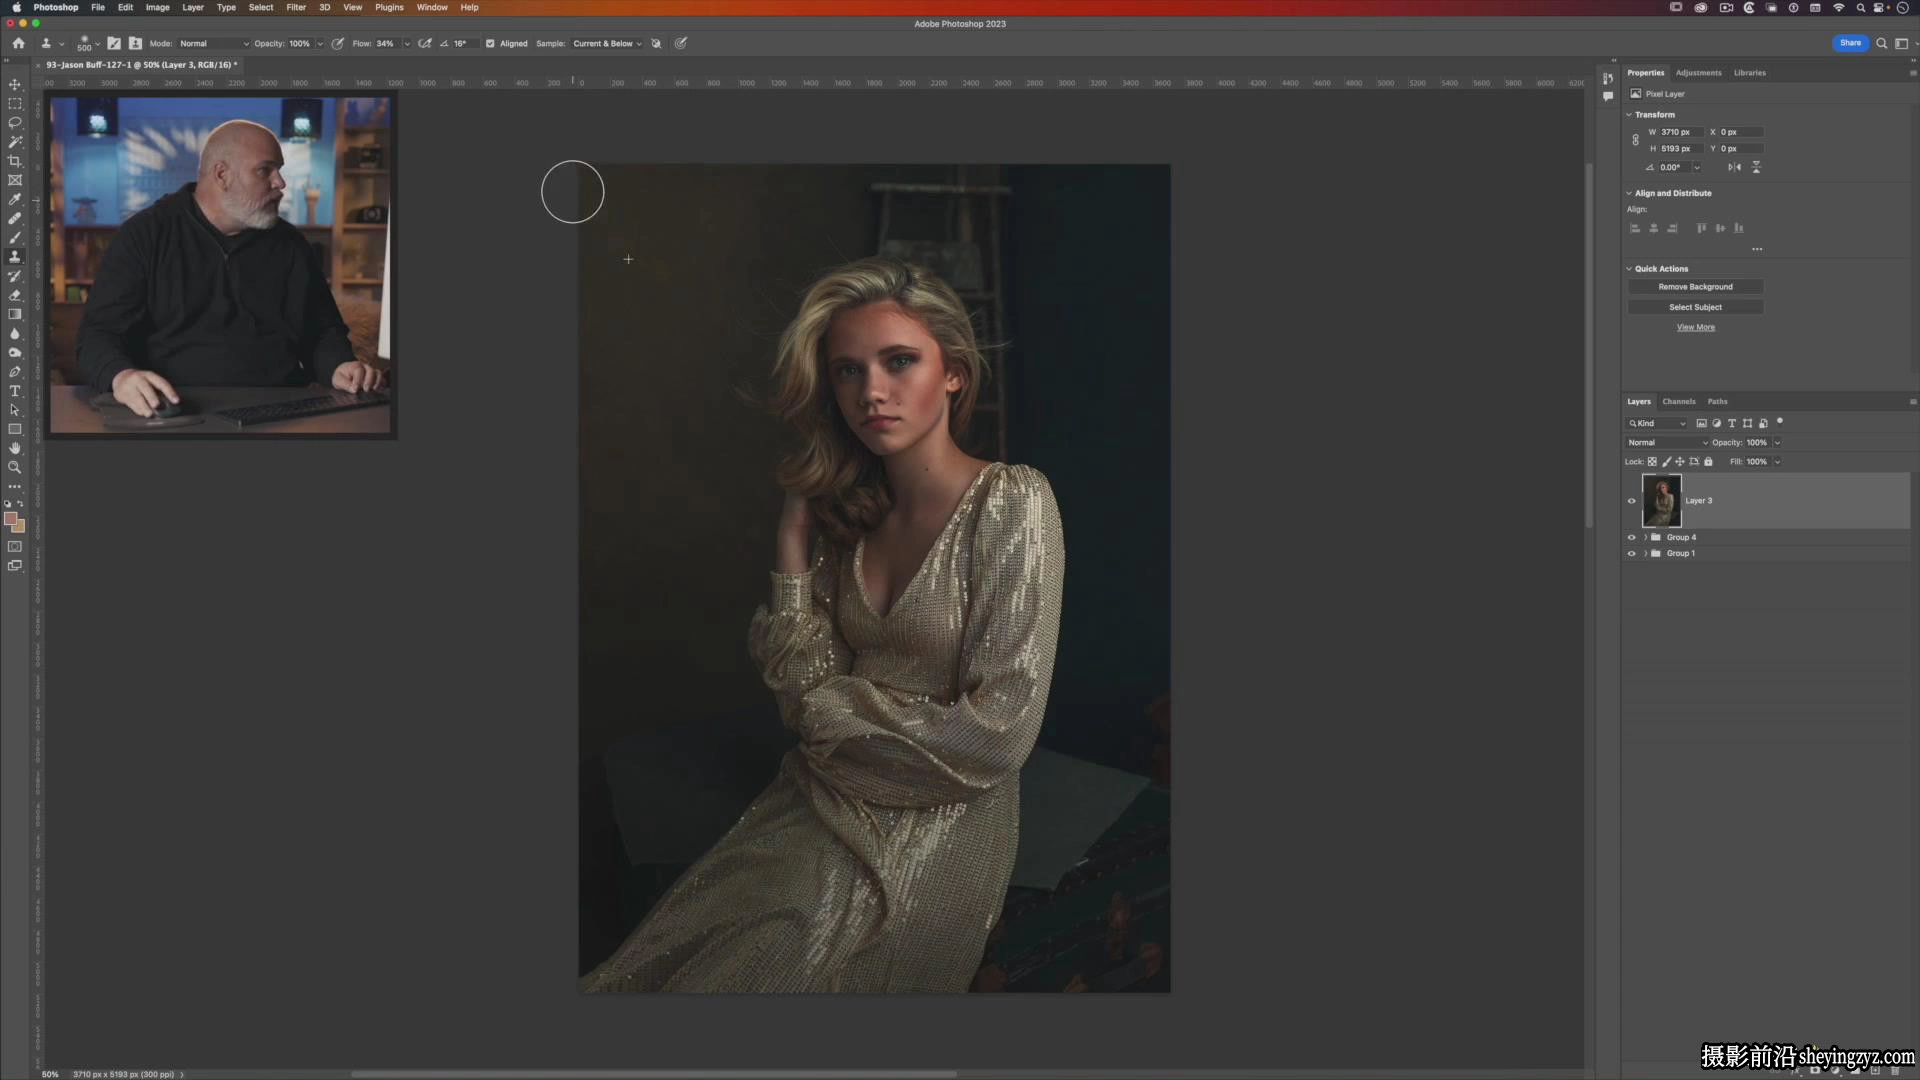Viewport: 1920px width, 1080px height.
Task: Select the Brush tool
Action: 15,238
